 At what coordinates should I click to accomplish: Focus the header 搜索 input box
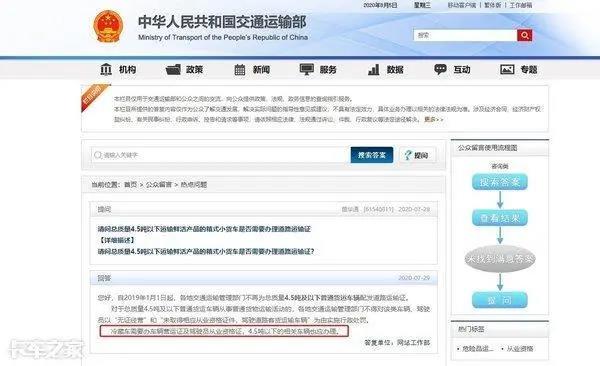(465, 35)
